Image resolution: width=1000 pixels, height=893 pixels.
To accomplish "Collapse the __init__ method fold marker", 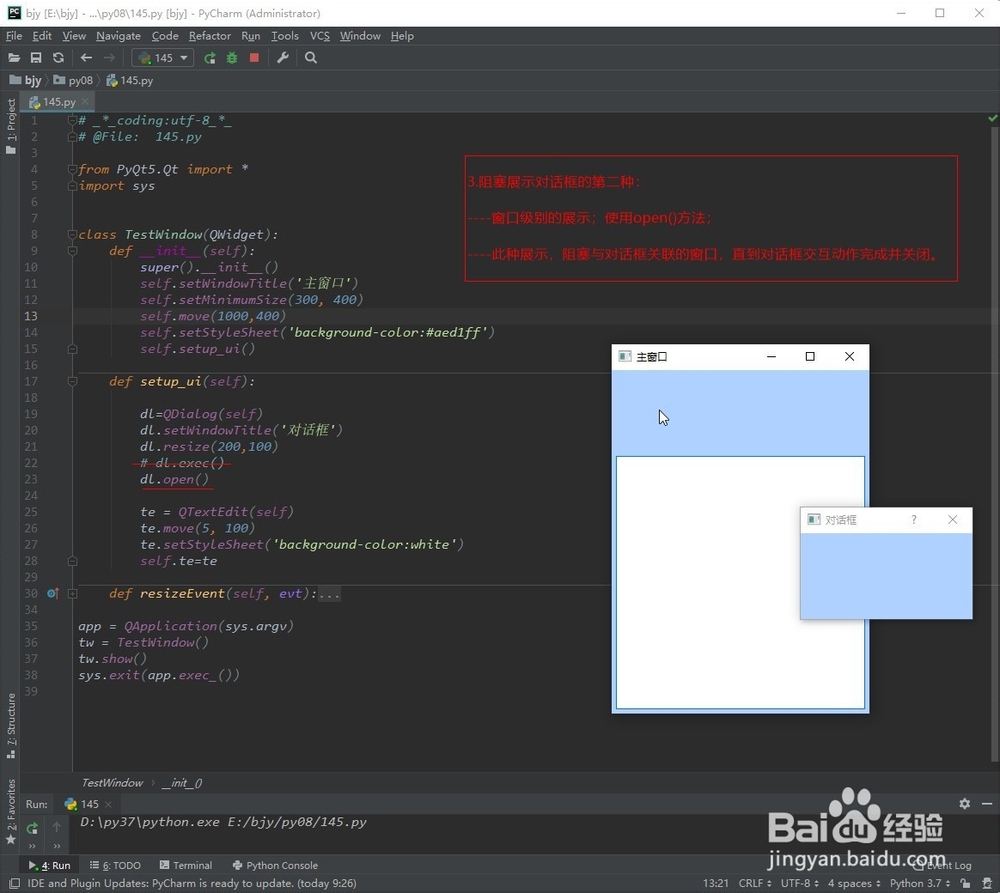I will pyautogui.click(x=72, y=251).
